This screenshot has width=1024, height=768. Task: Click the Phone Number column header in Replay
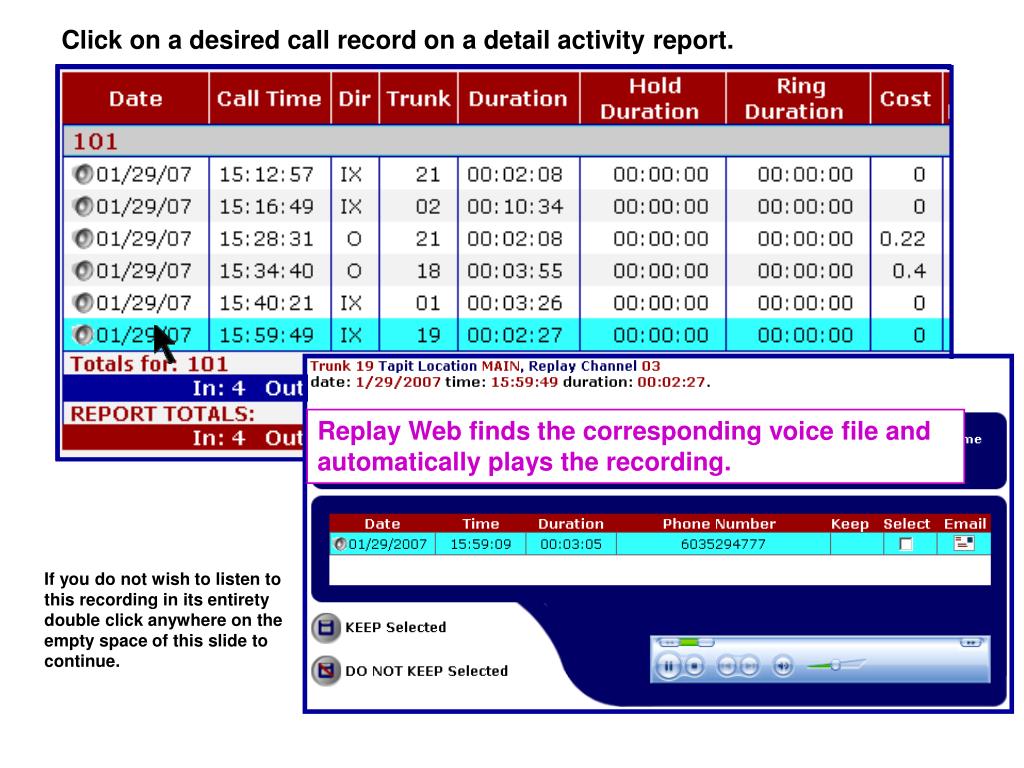point(718,523)
